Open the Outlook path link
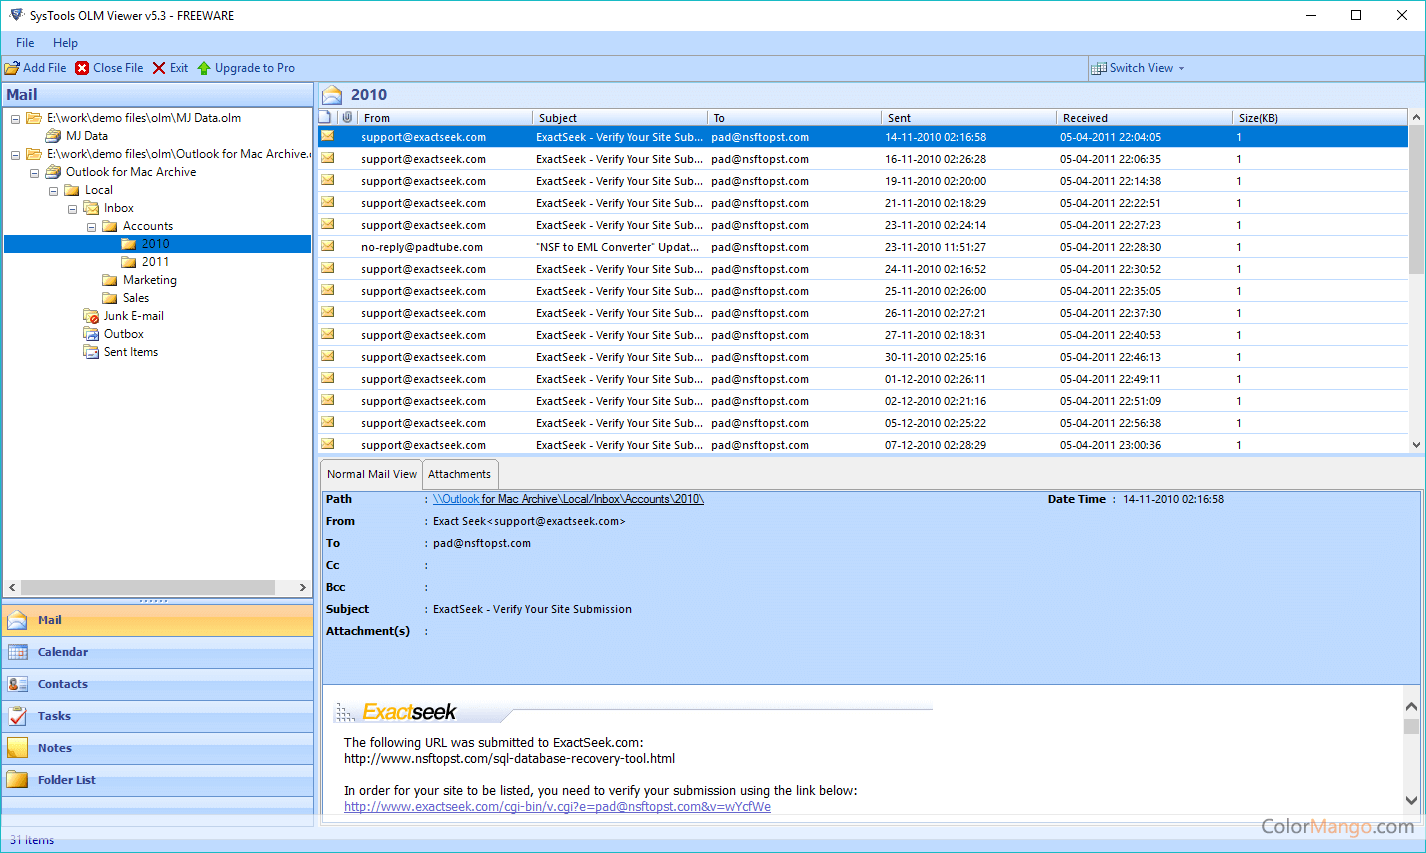 tap(568, 499)
